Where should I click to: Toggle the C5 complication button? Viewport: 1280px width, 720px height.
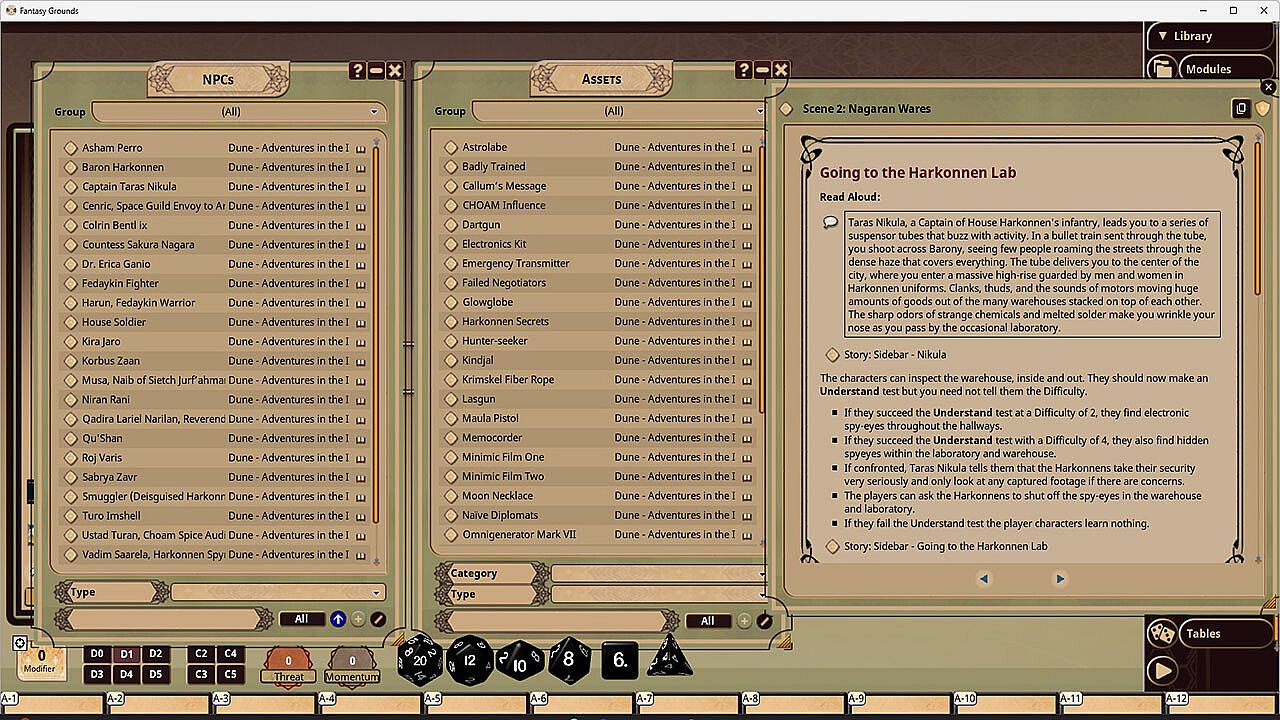point(230,674)
